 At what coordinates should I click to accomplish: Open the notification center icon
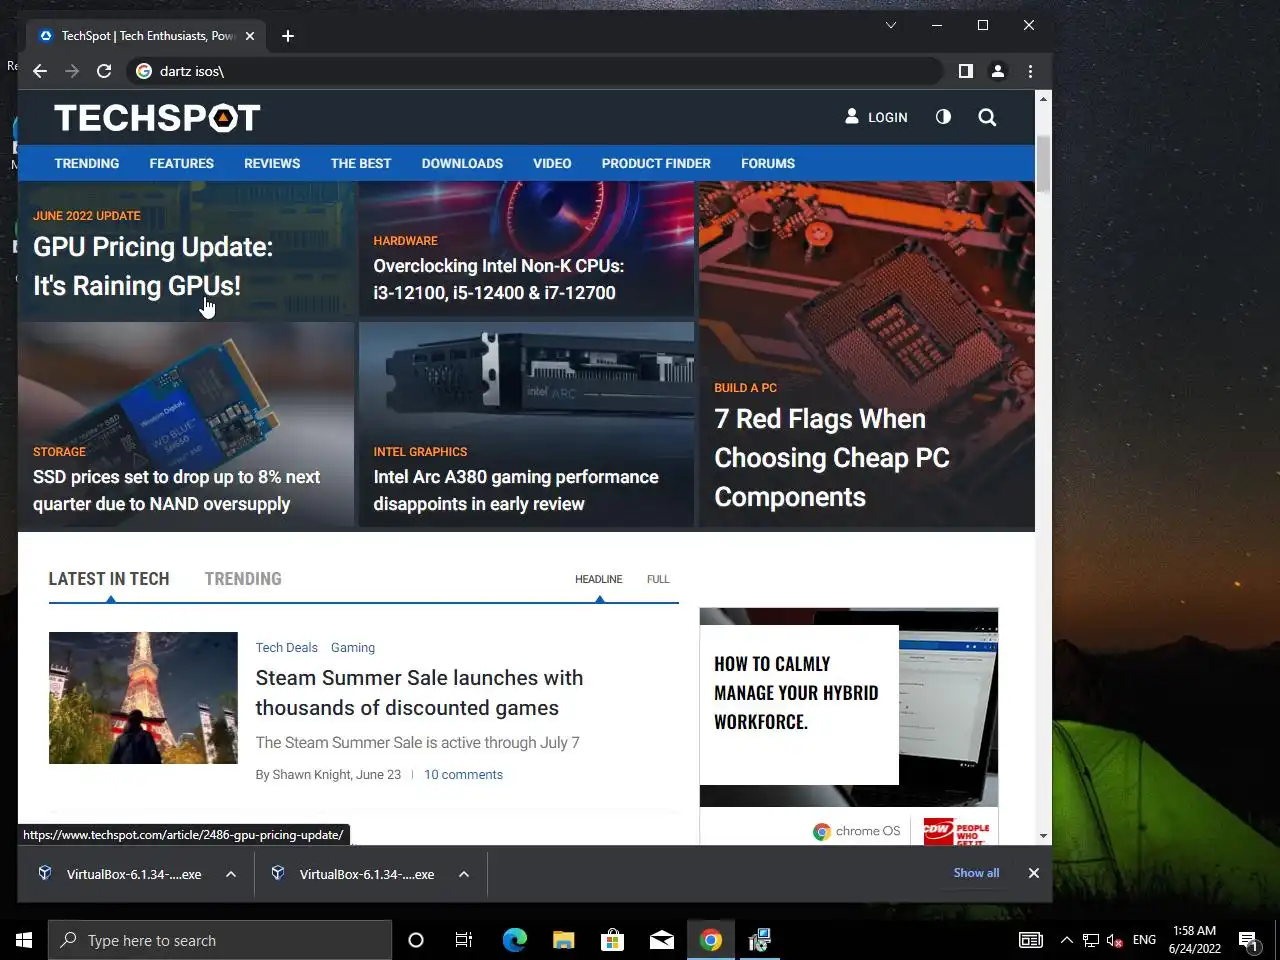click(1249, 940)
